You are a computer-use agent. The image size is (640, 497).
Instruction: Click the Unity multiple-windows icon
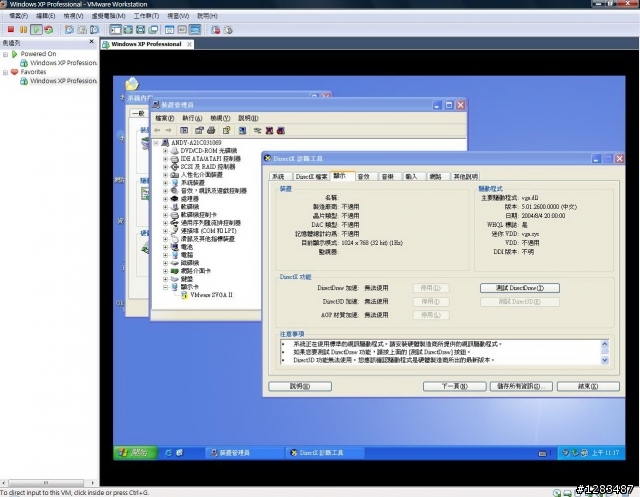pos(153,29)
